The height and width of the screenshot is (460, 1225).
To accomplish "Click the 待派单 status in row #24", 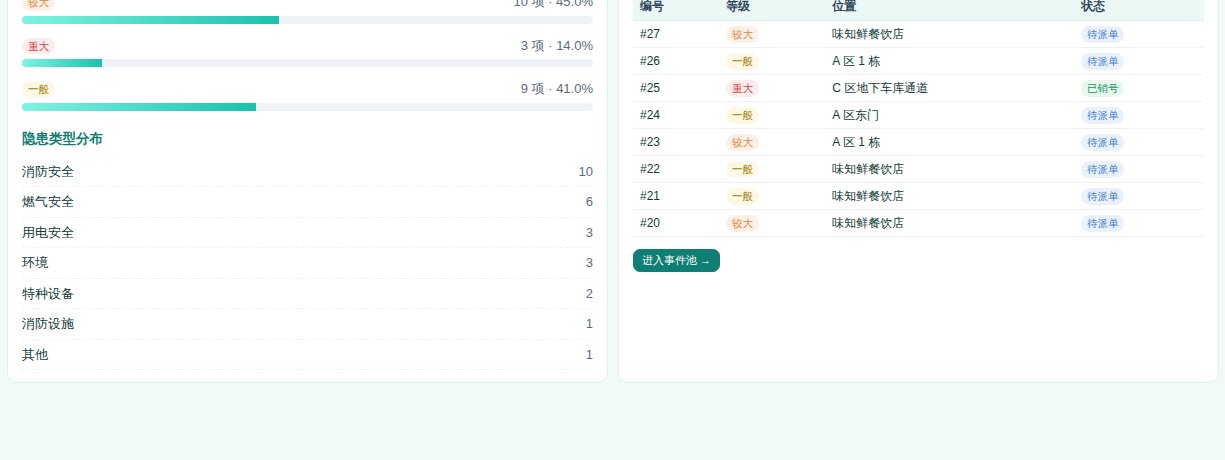I will tap(1102, 115).
